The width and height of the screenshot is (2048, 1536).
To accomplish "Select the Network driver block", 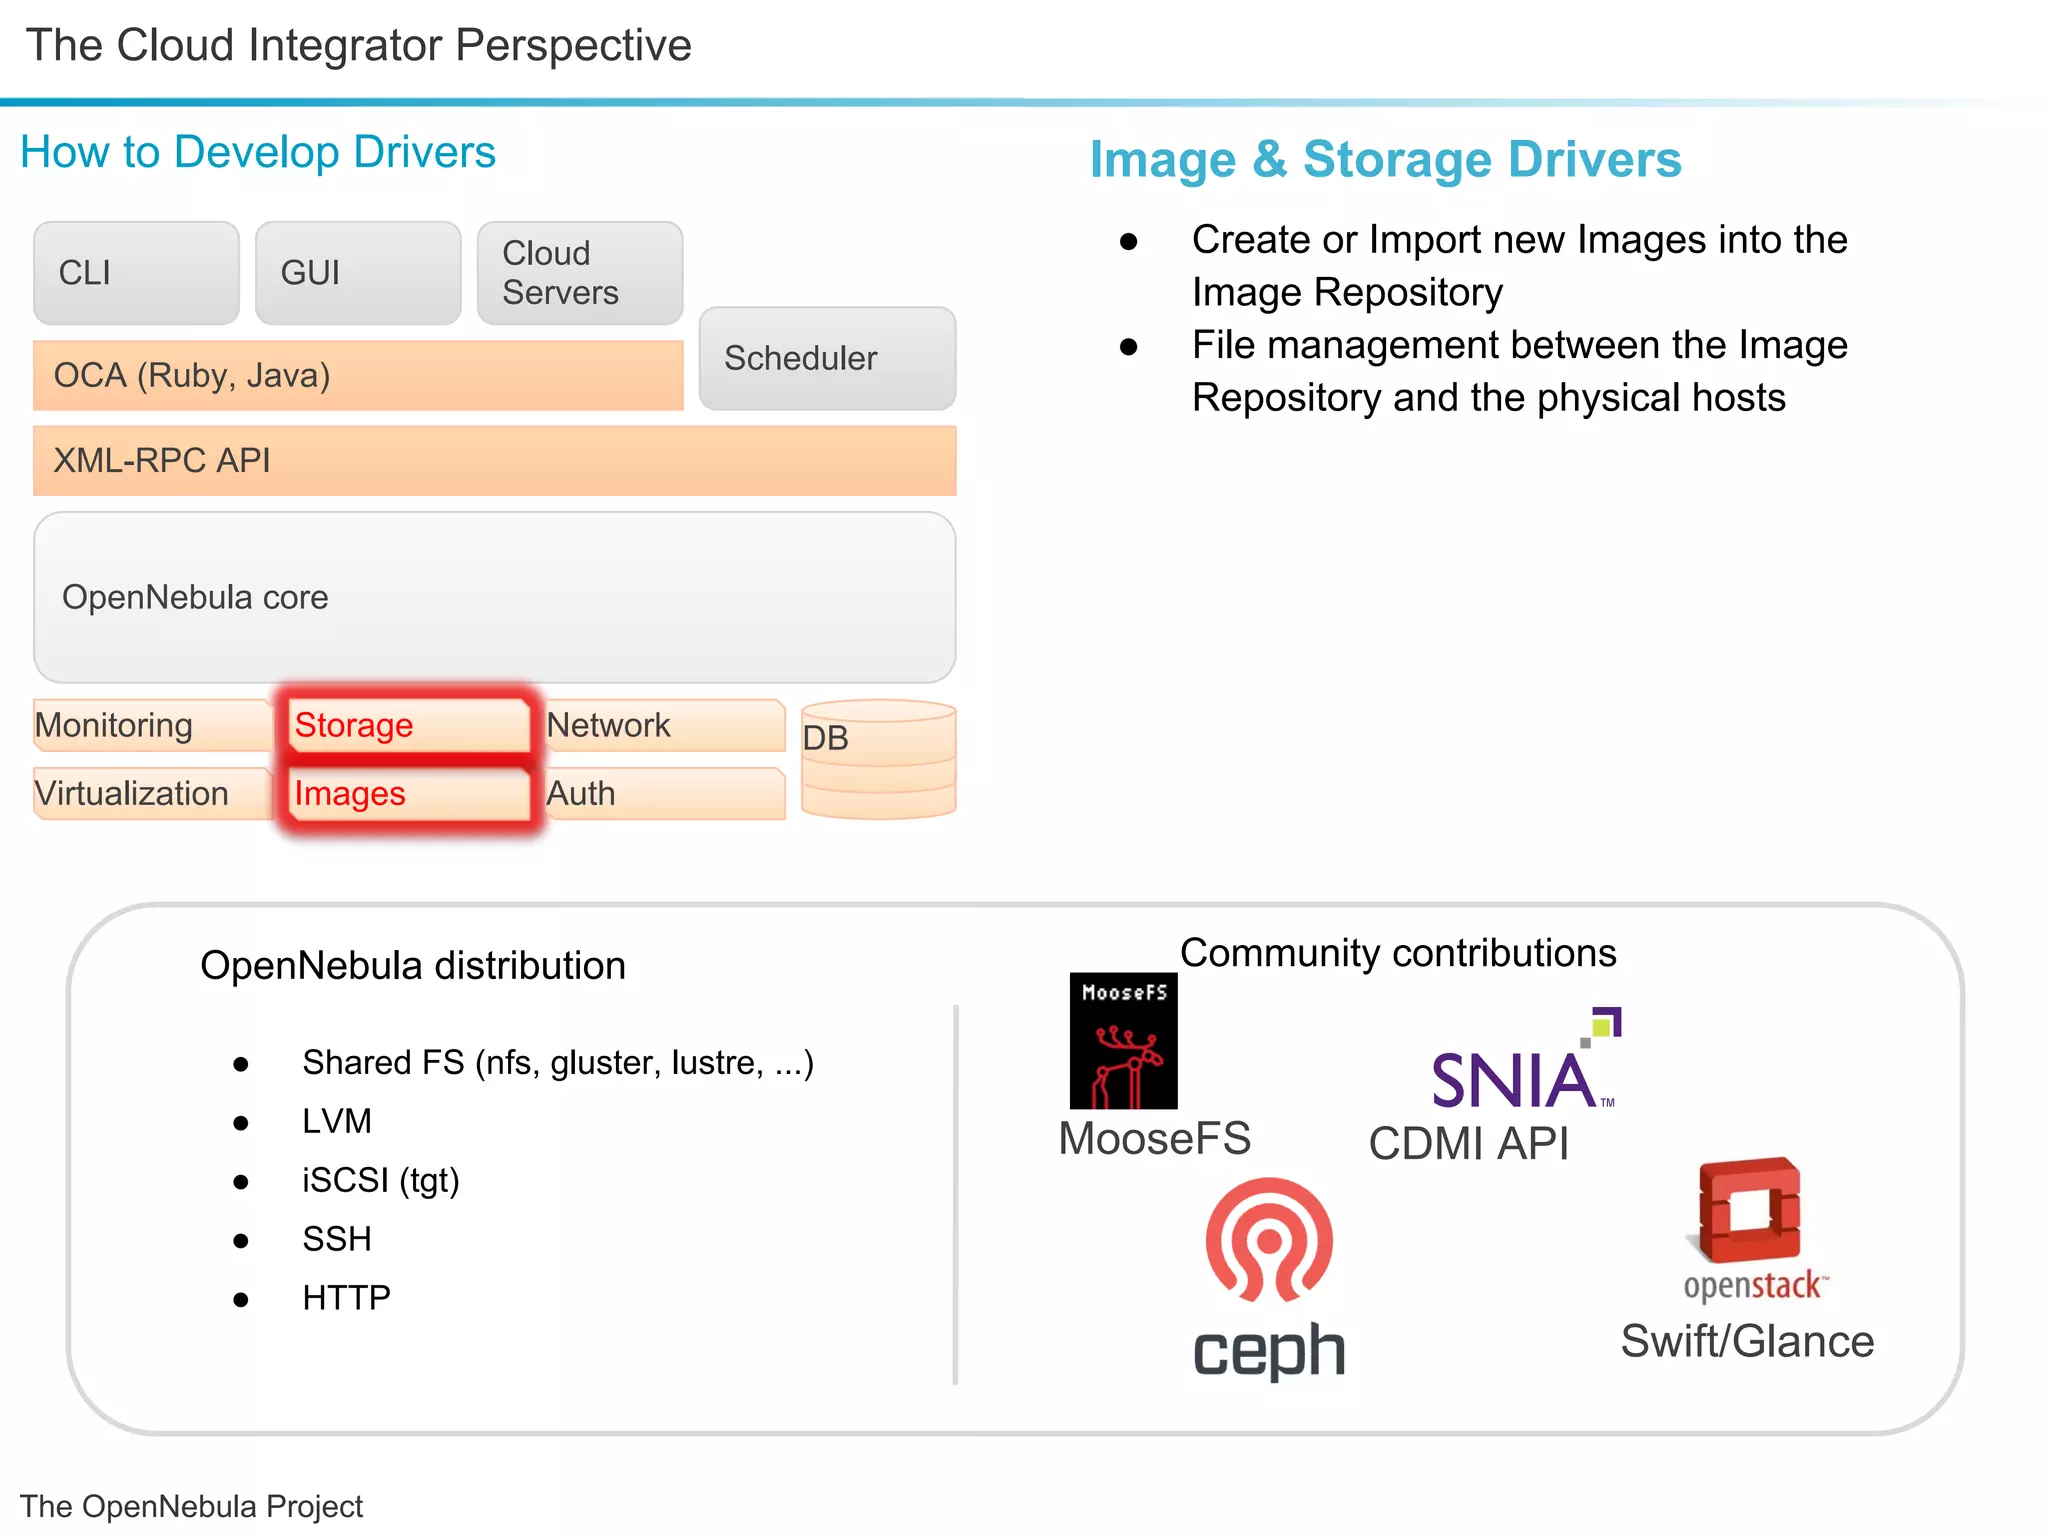I will 665,725.
